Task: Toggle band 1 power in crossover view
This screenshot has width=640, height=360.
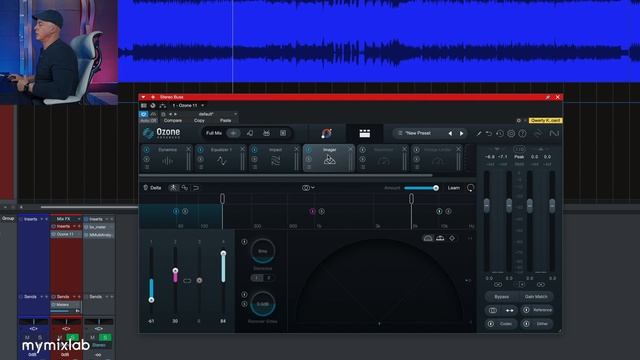Action: pos(176,211)
